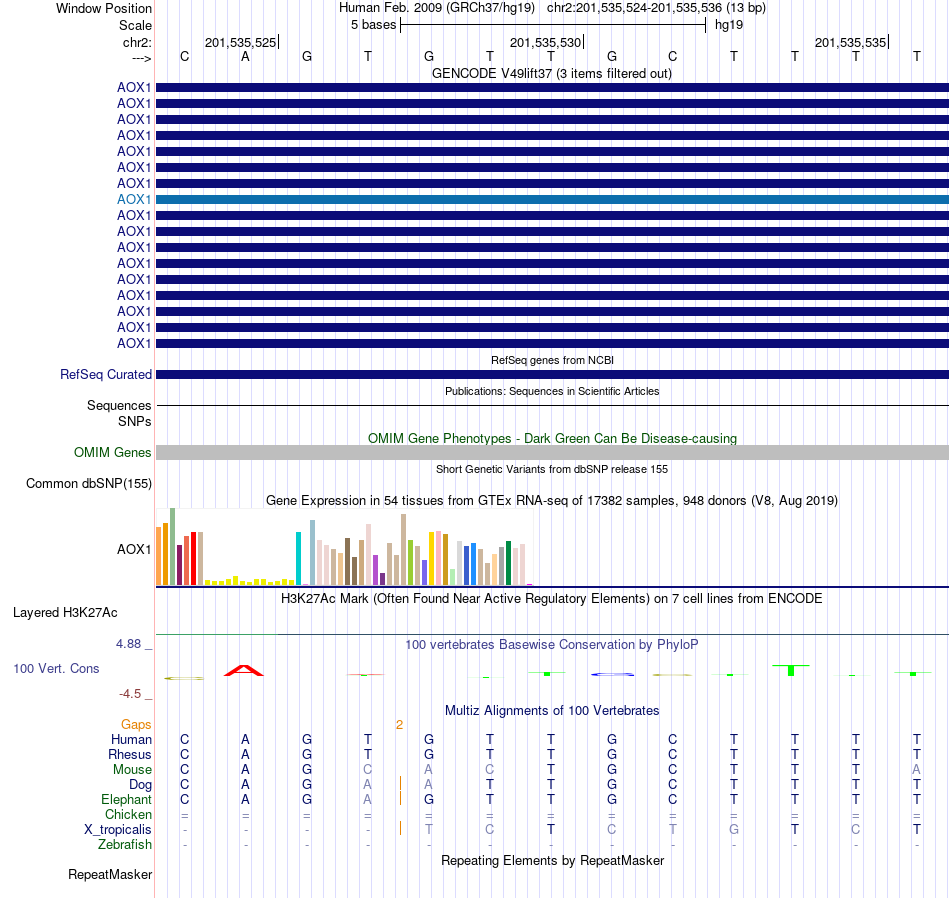Click the Sequences track label
Viewport: 950px width, 898px height.
coord(119,405)
